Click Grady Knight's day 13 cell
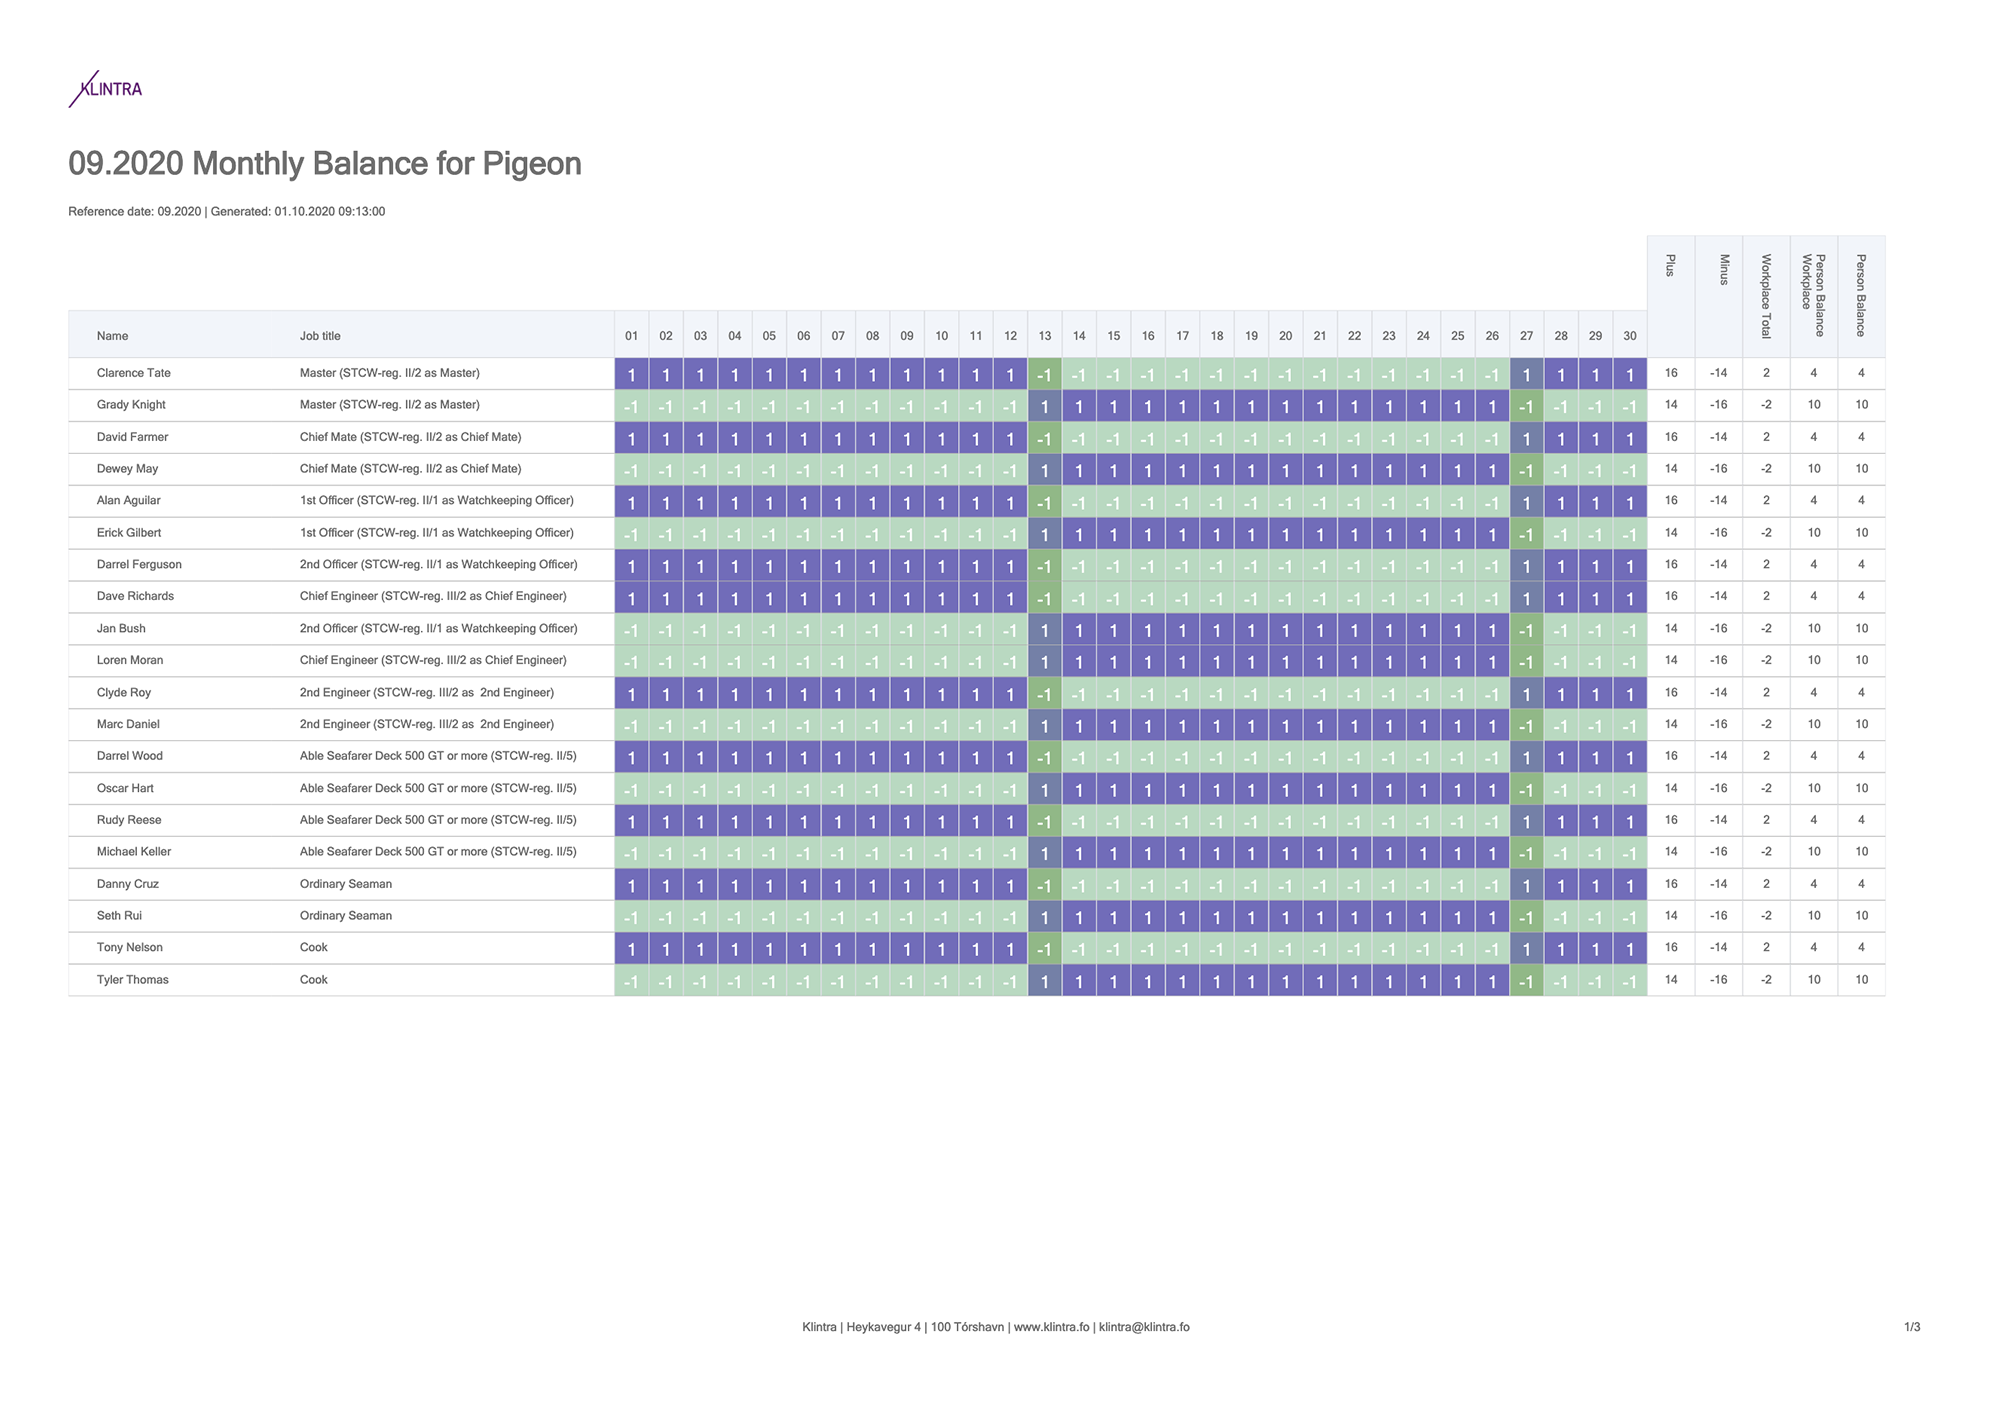 (1044, 406)
